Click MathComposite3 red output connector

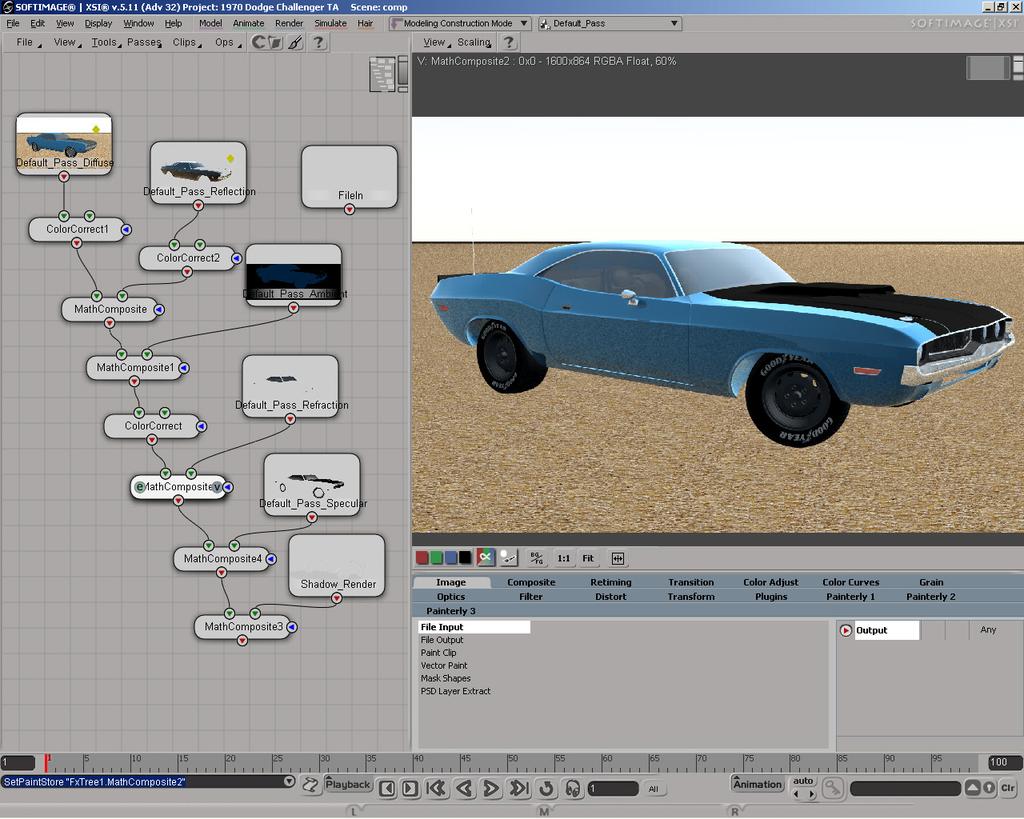click(x=242, y=641)
